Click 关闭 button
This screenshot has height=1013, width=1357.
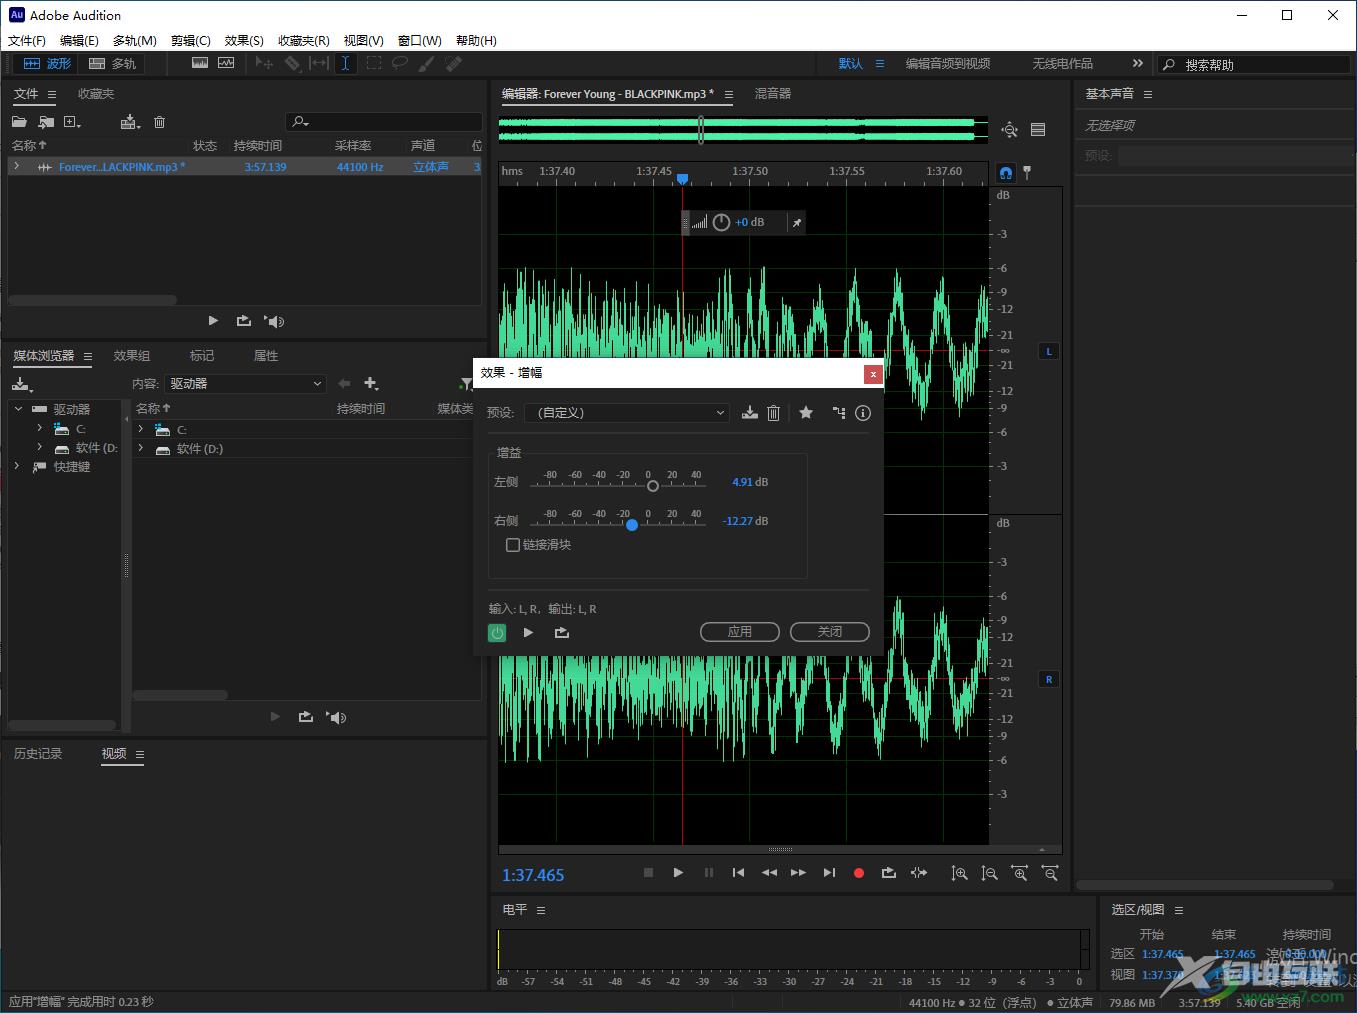[830, 631]
